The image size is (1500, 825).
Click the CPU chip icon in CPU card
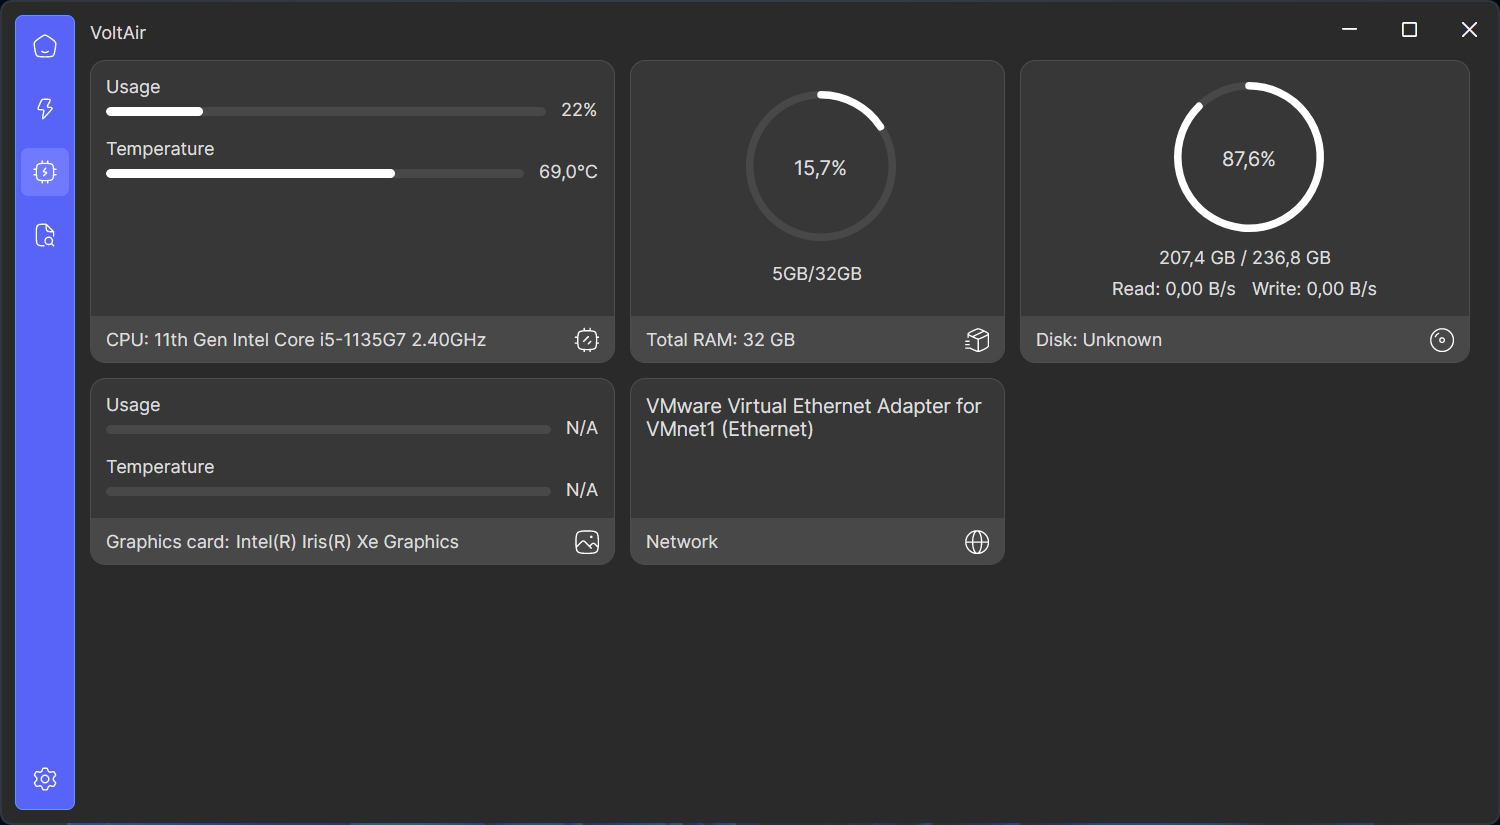(x=587, y=340)
